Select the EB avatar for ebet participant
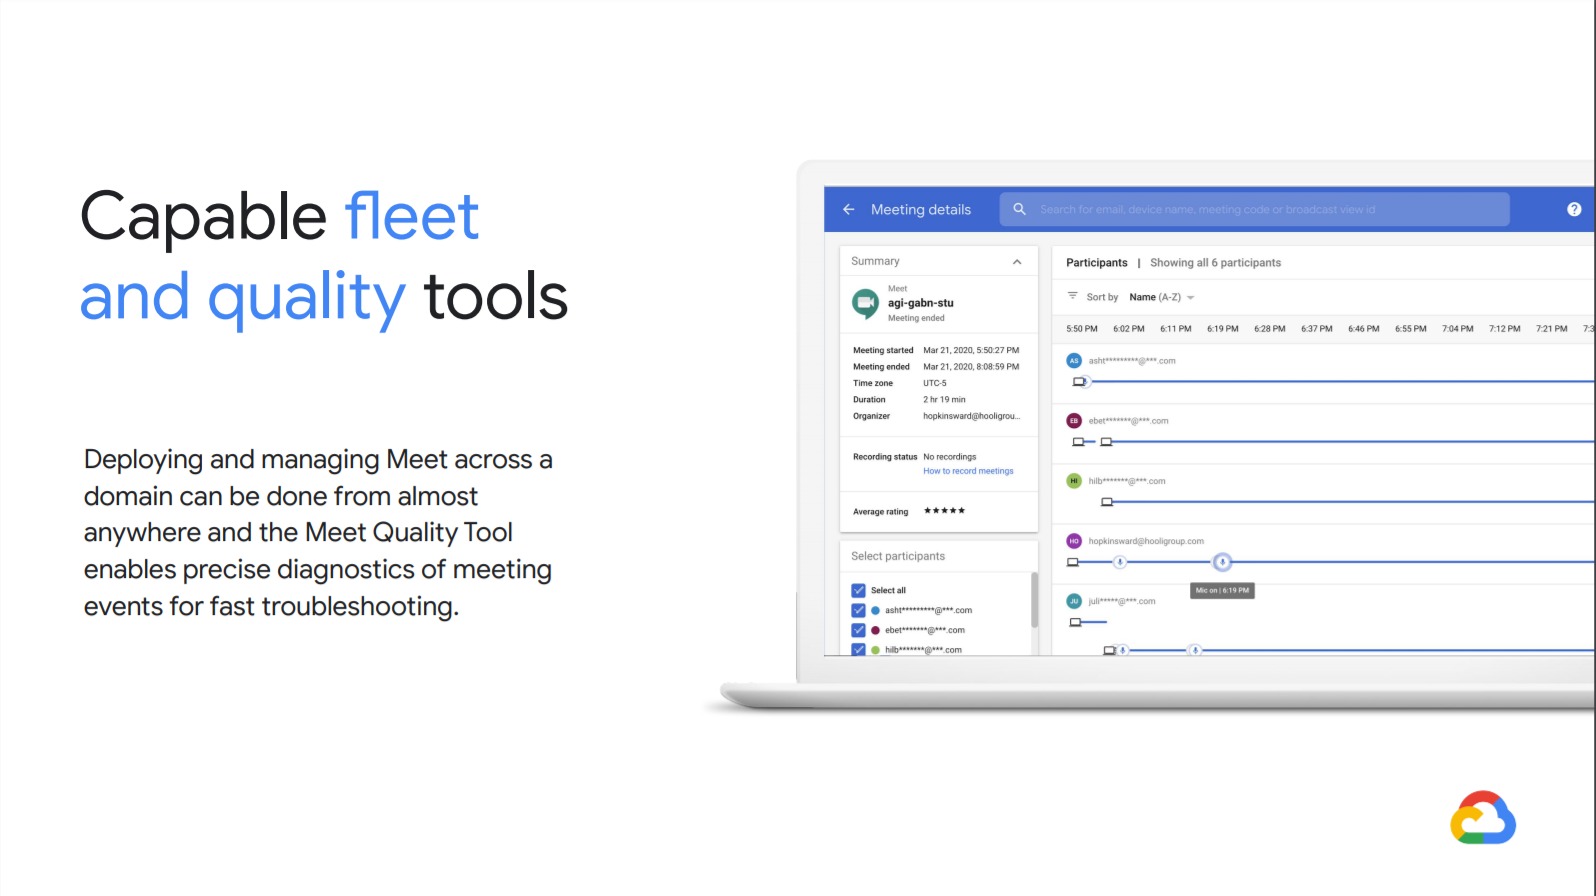The image size is (1596, 896). [1074, 420]
